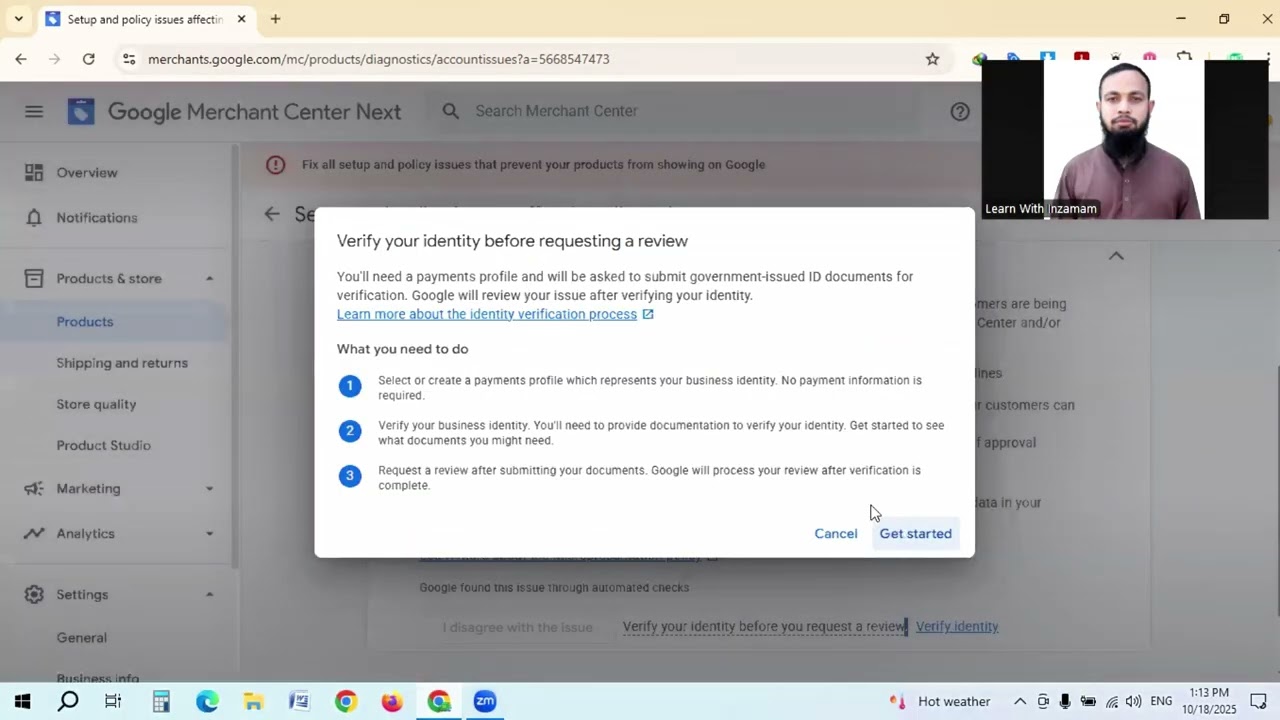
Task: Open General under Settings
Action: [81, 637]
